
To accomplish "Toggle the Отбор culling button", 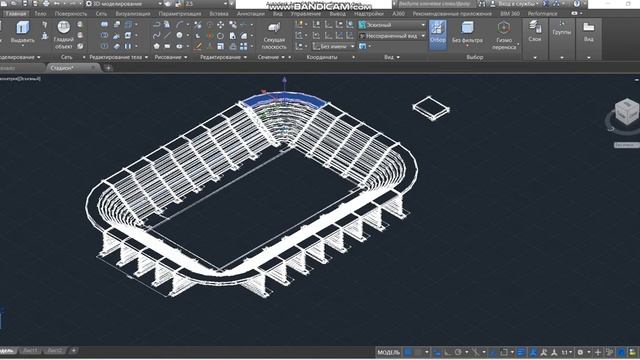I will 438,35.
